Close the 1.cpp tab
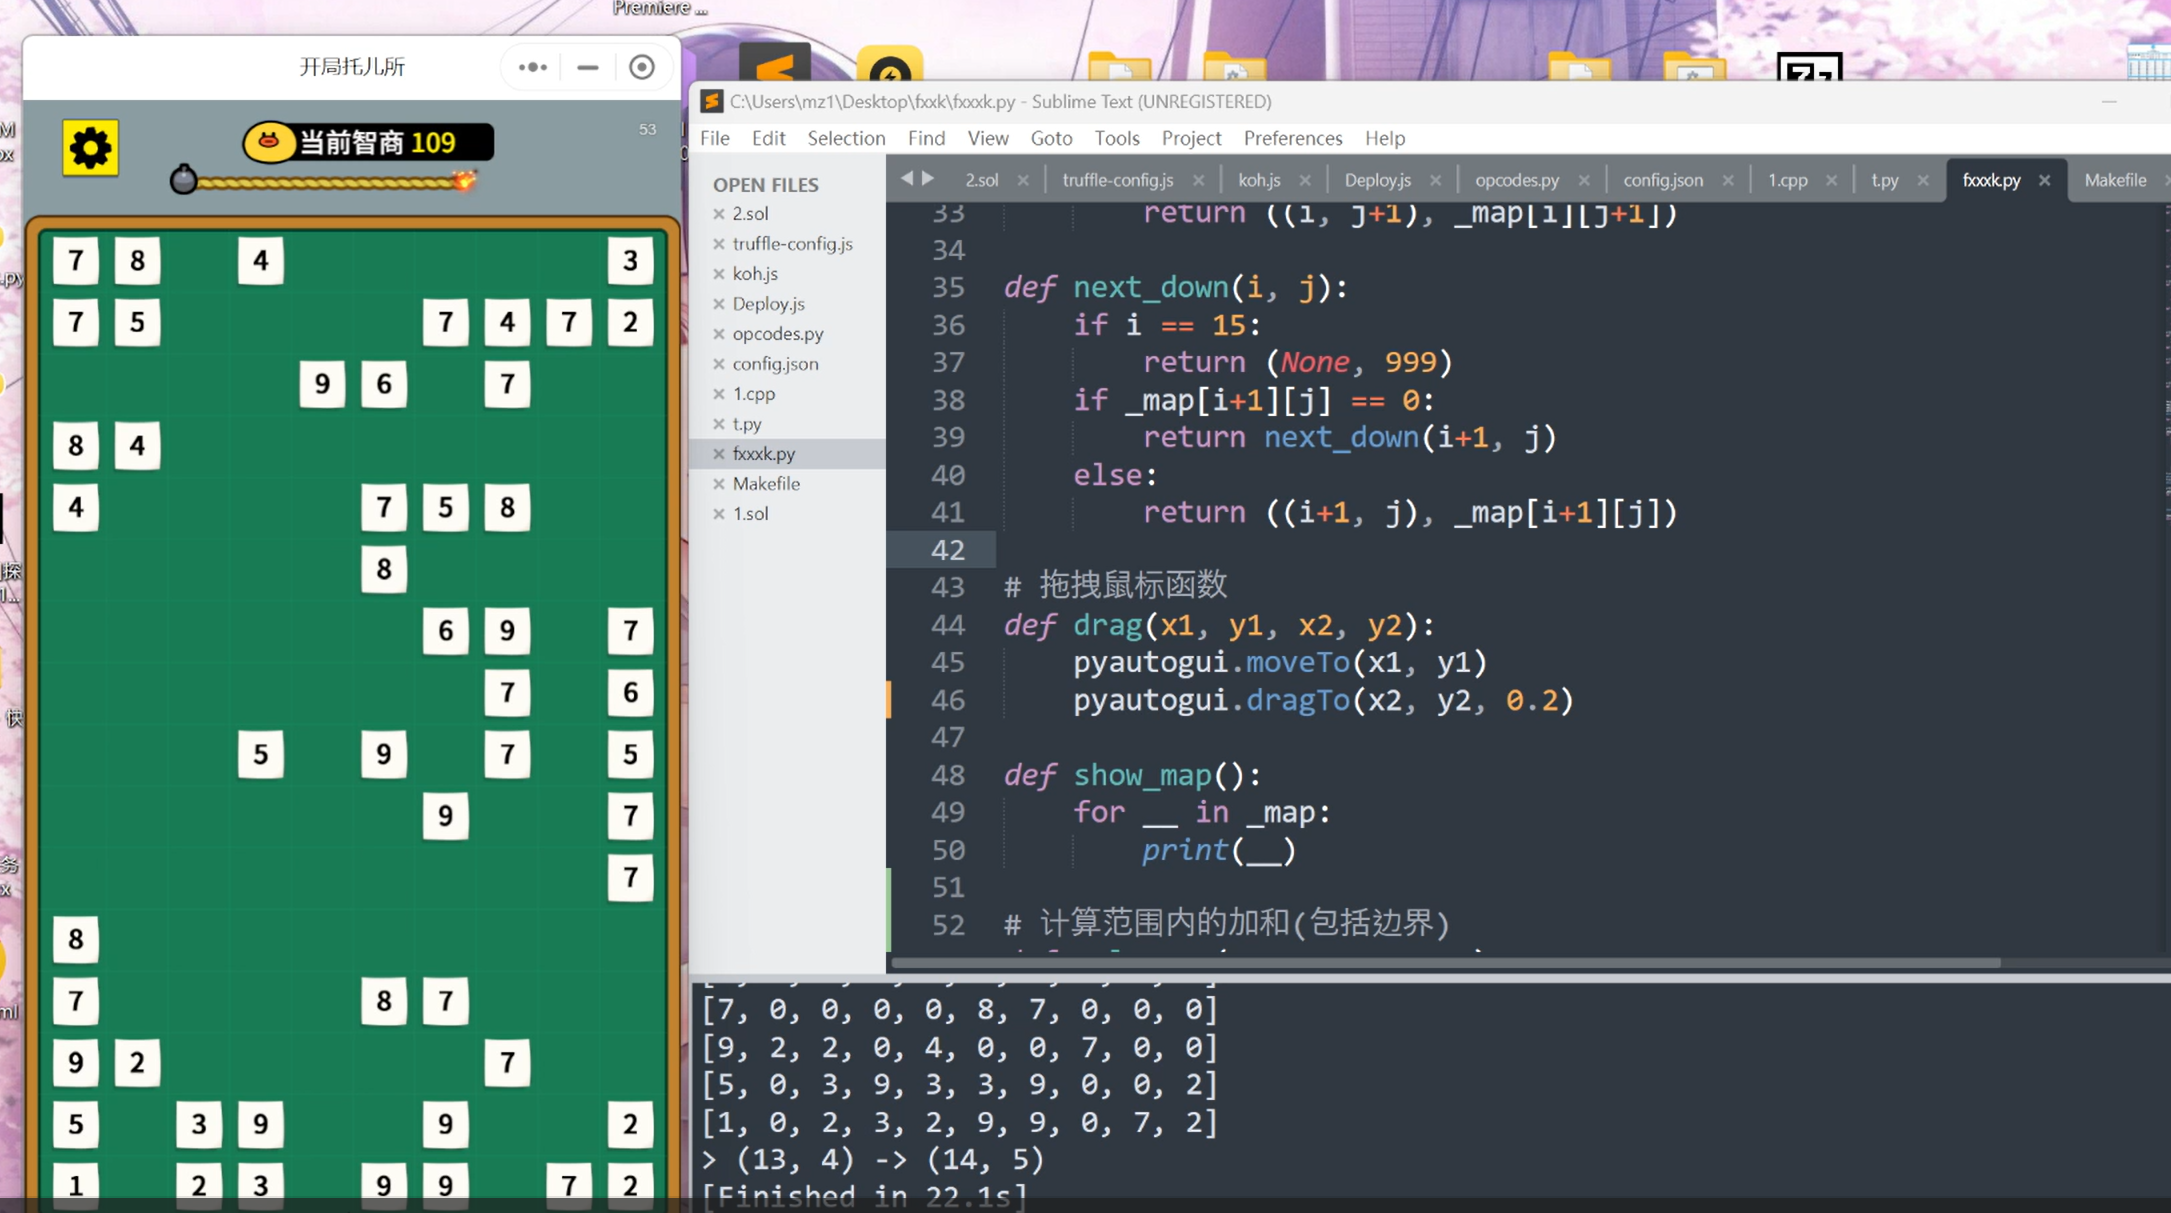Screen dimensions: 2171x1213 point(1831,180)
